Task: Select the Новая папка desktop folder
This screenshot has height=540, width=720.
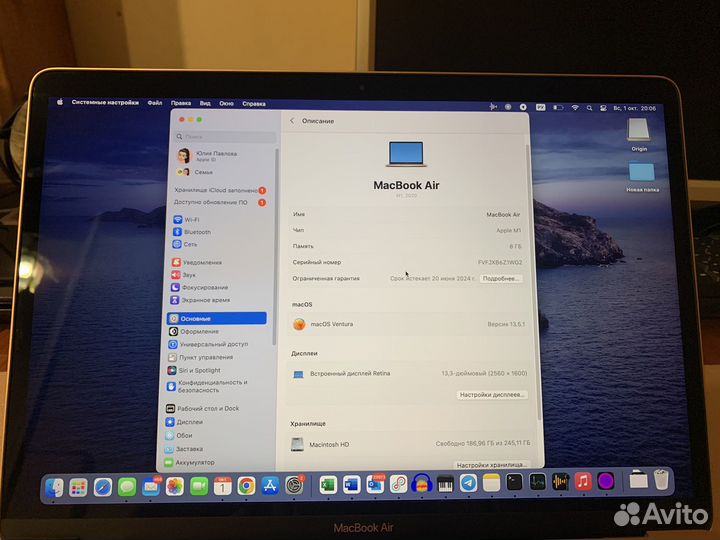Action: tap(642, 176)
